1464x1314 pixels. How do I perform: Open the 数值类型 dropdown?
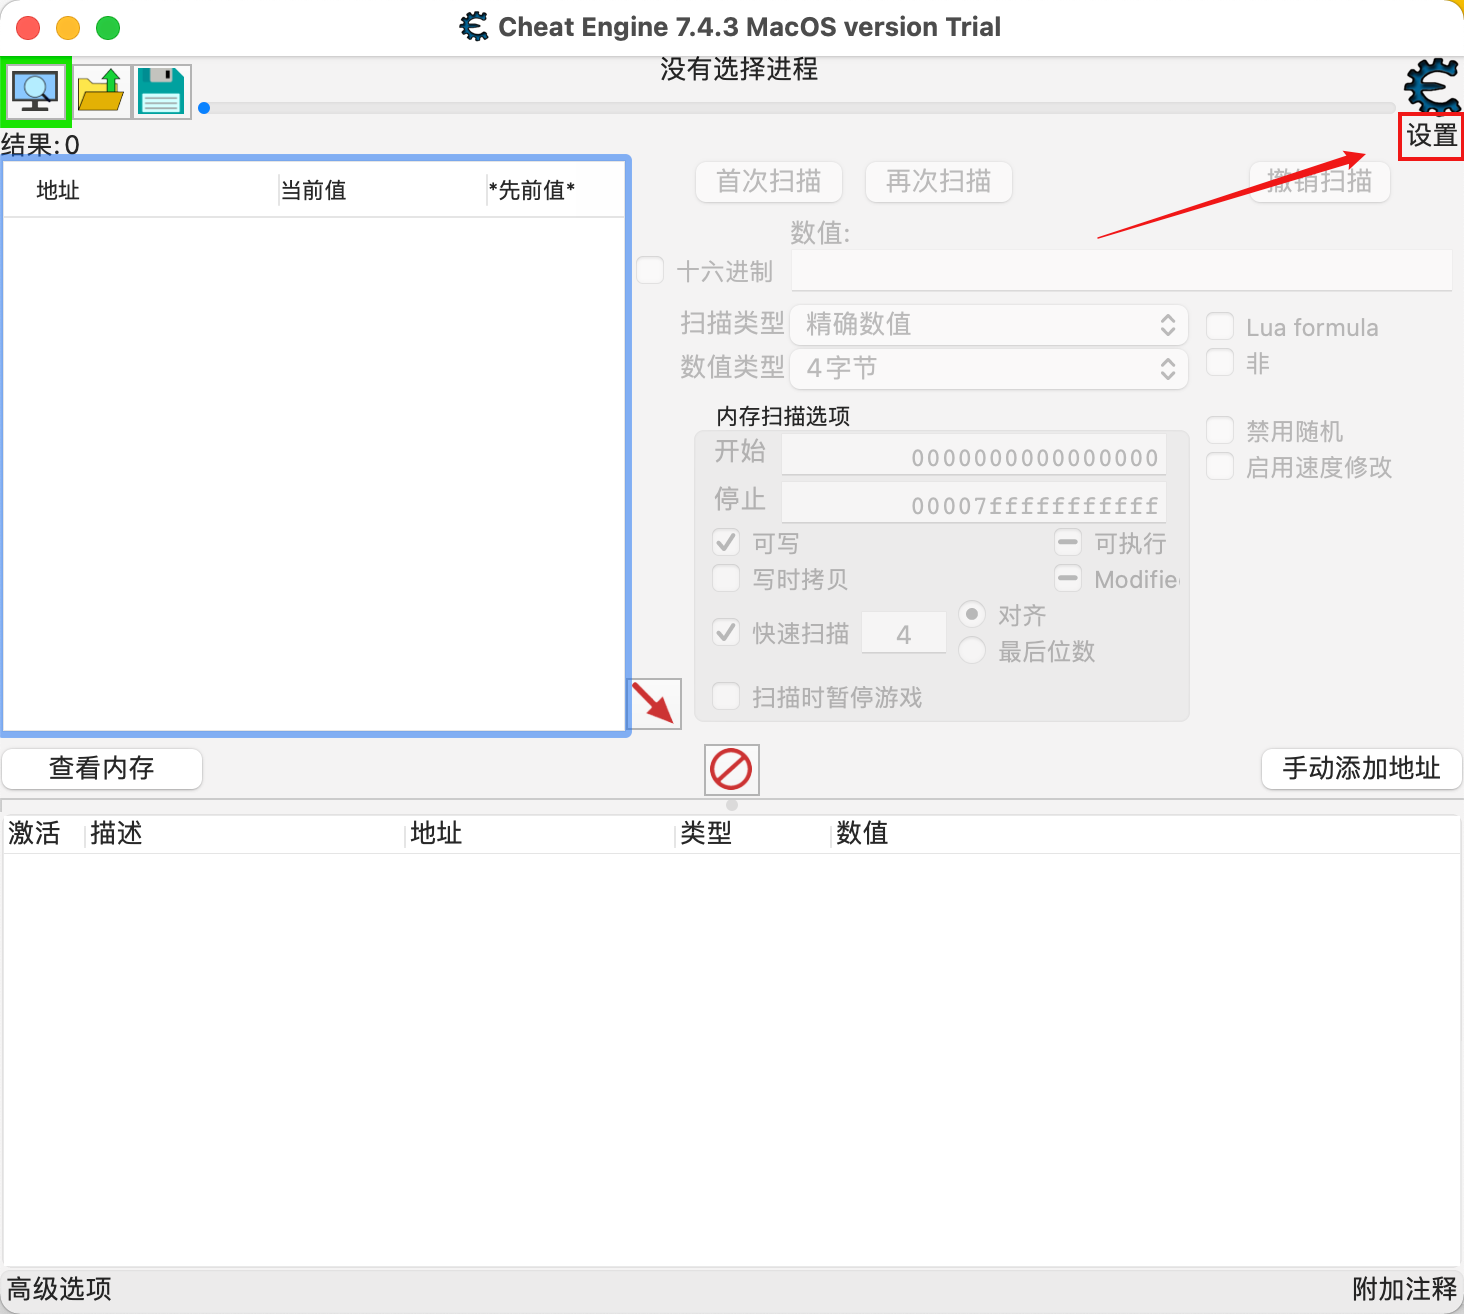coord(988,368)
